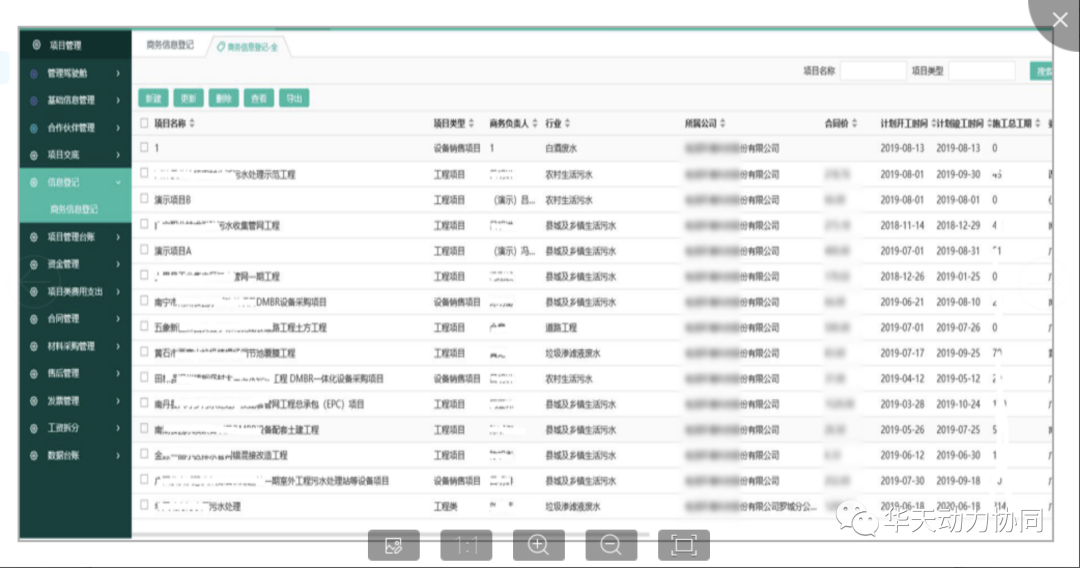Click the tag icon on 商务信息登记-全 tab
The width and height of the screenshot is (1080, 568).
221,47
